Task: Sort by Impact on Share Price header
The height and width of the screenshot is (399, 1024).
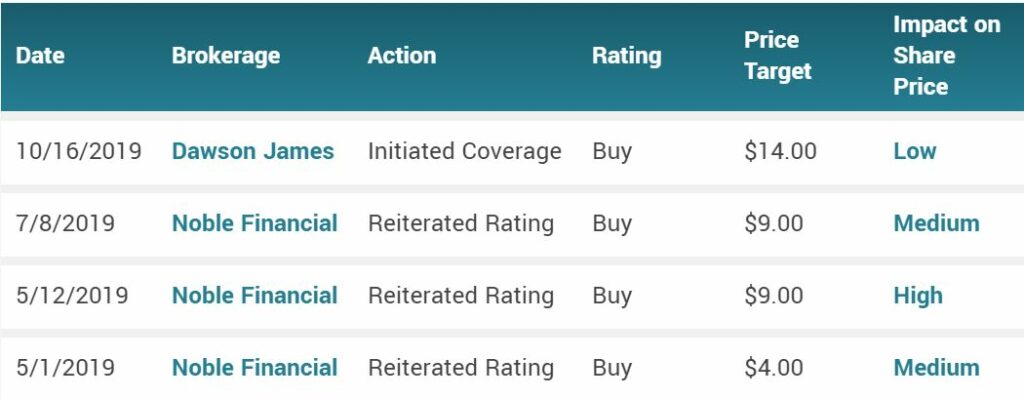Action: click(x=946, y=56)
